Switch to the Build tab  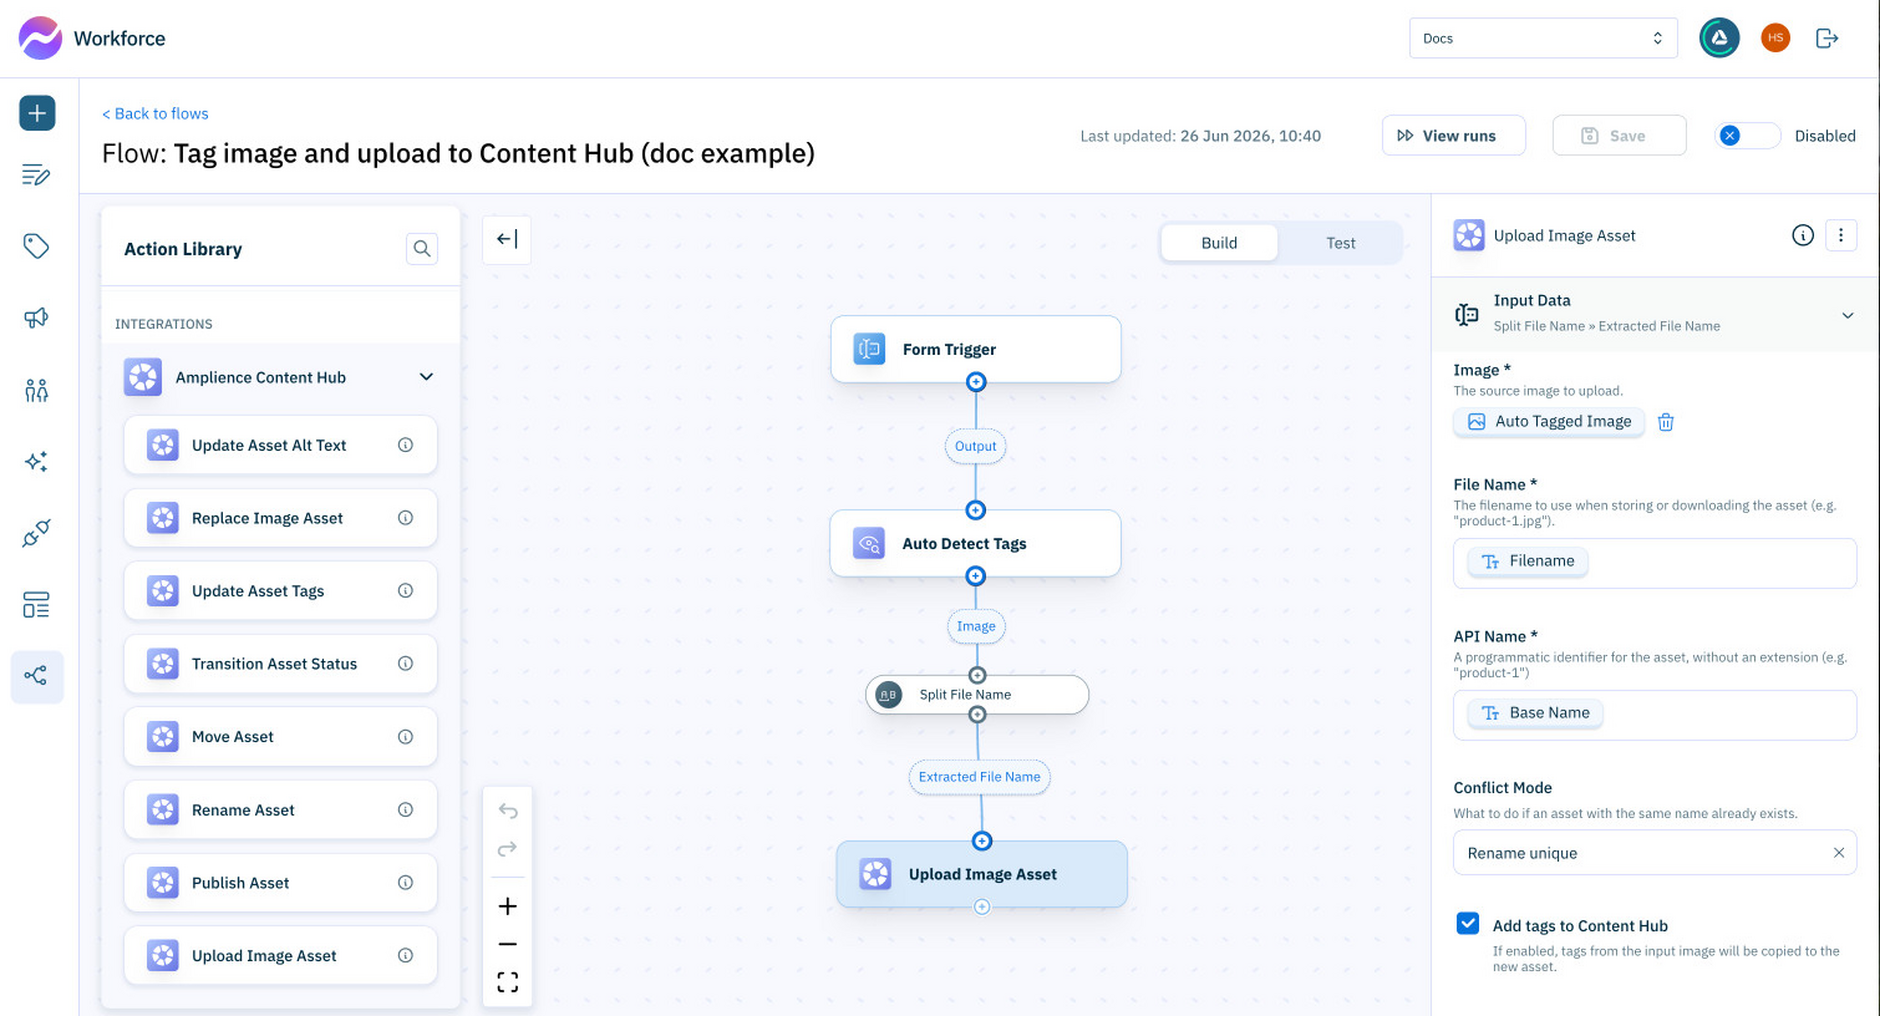click(1219, 243)
